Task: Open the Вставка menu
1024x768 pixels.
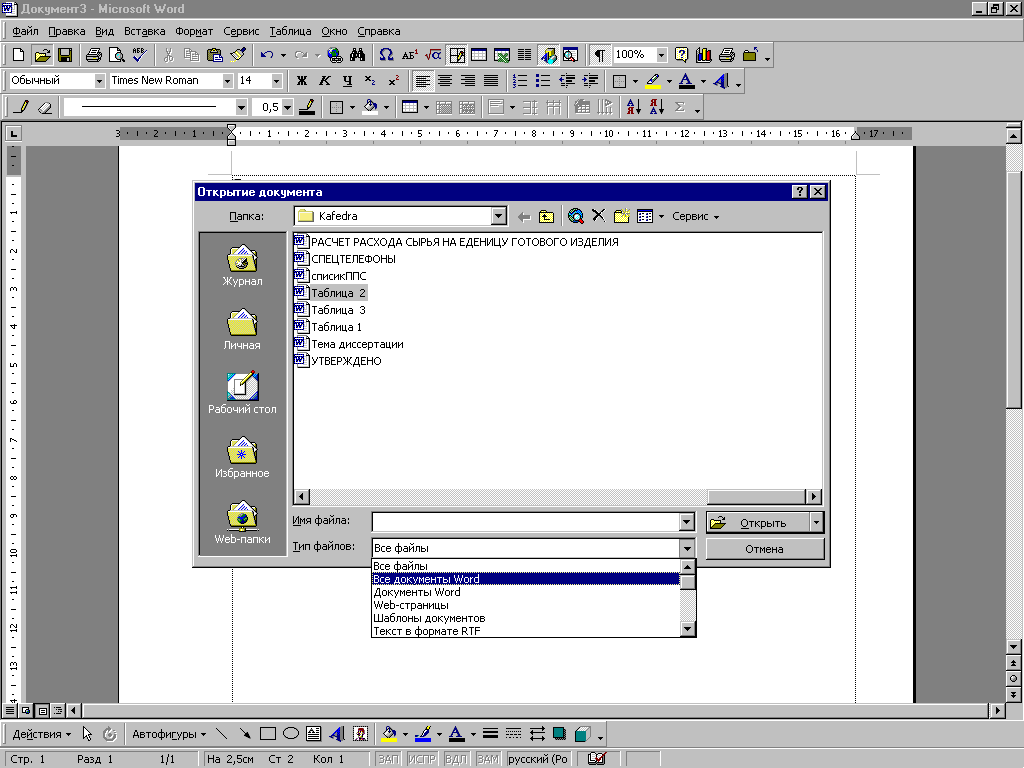Action: pos(144,31)
